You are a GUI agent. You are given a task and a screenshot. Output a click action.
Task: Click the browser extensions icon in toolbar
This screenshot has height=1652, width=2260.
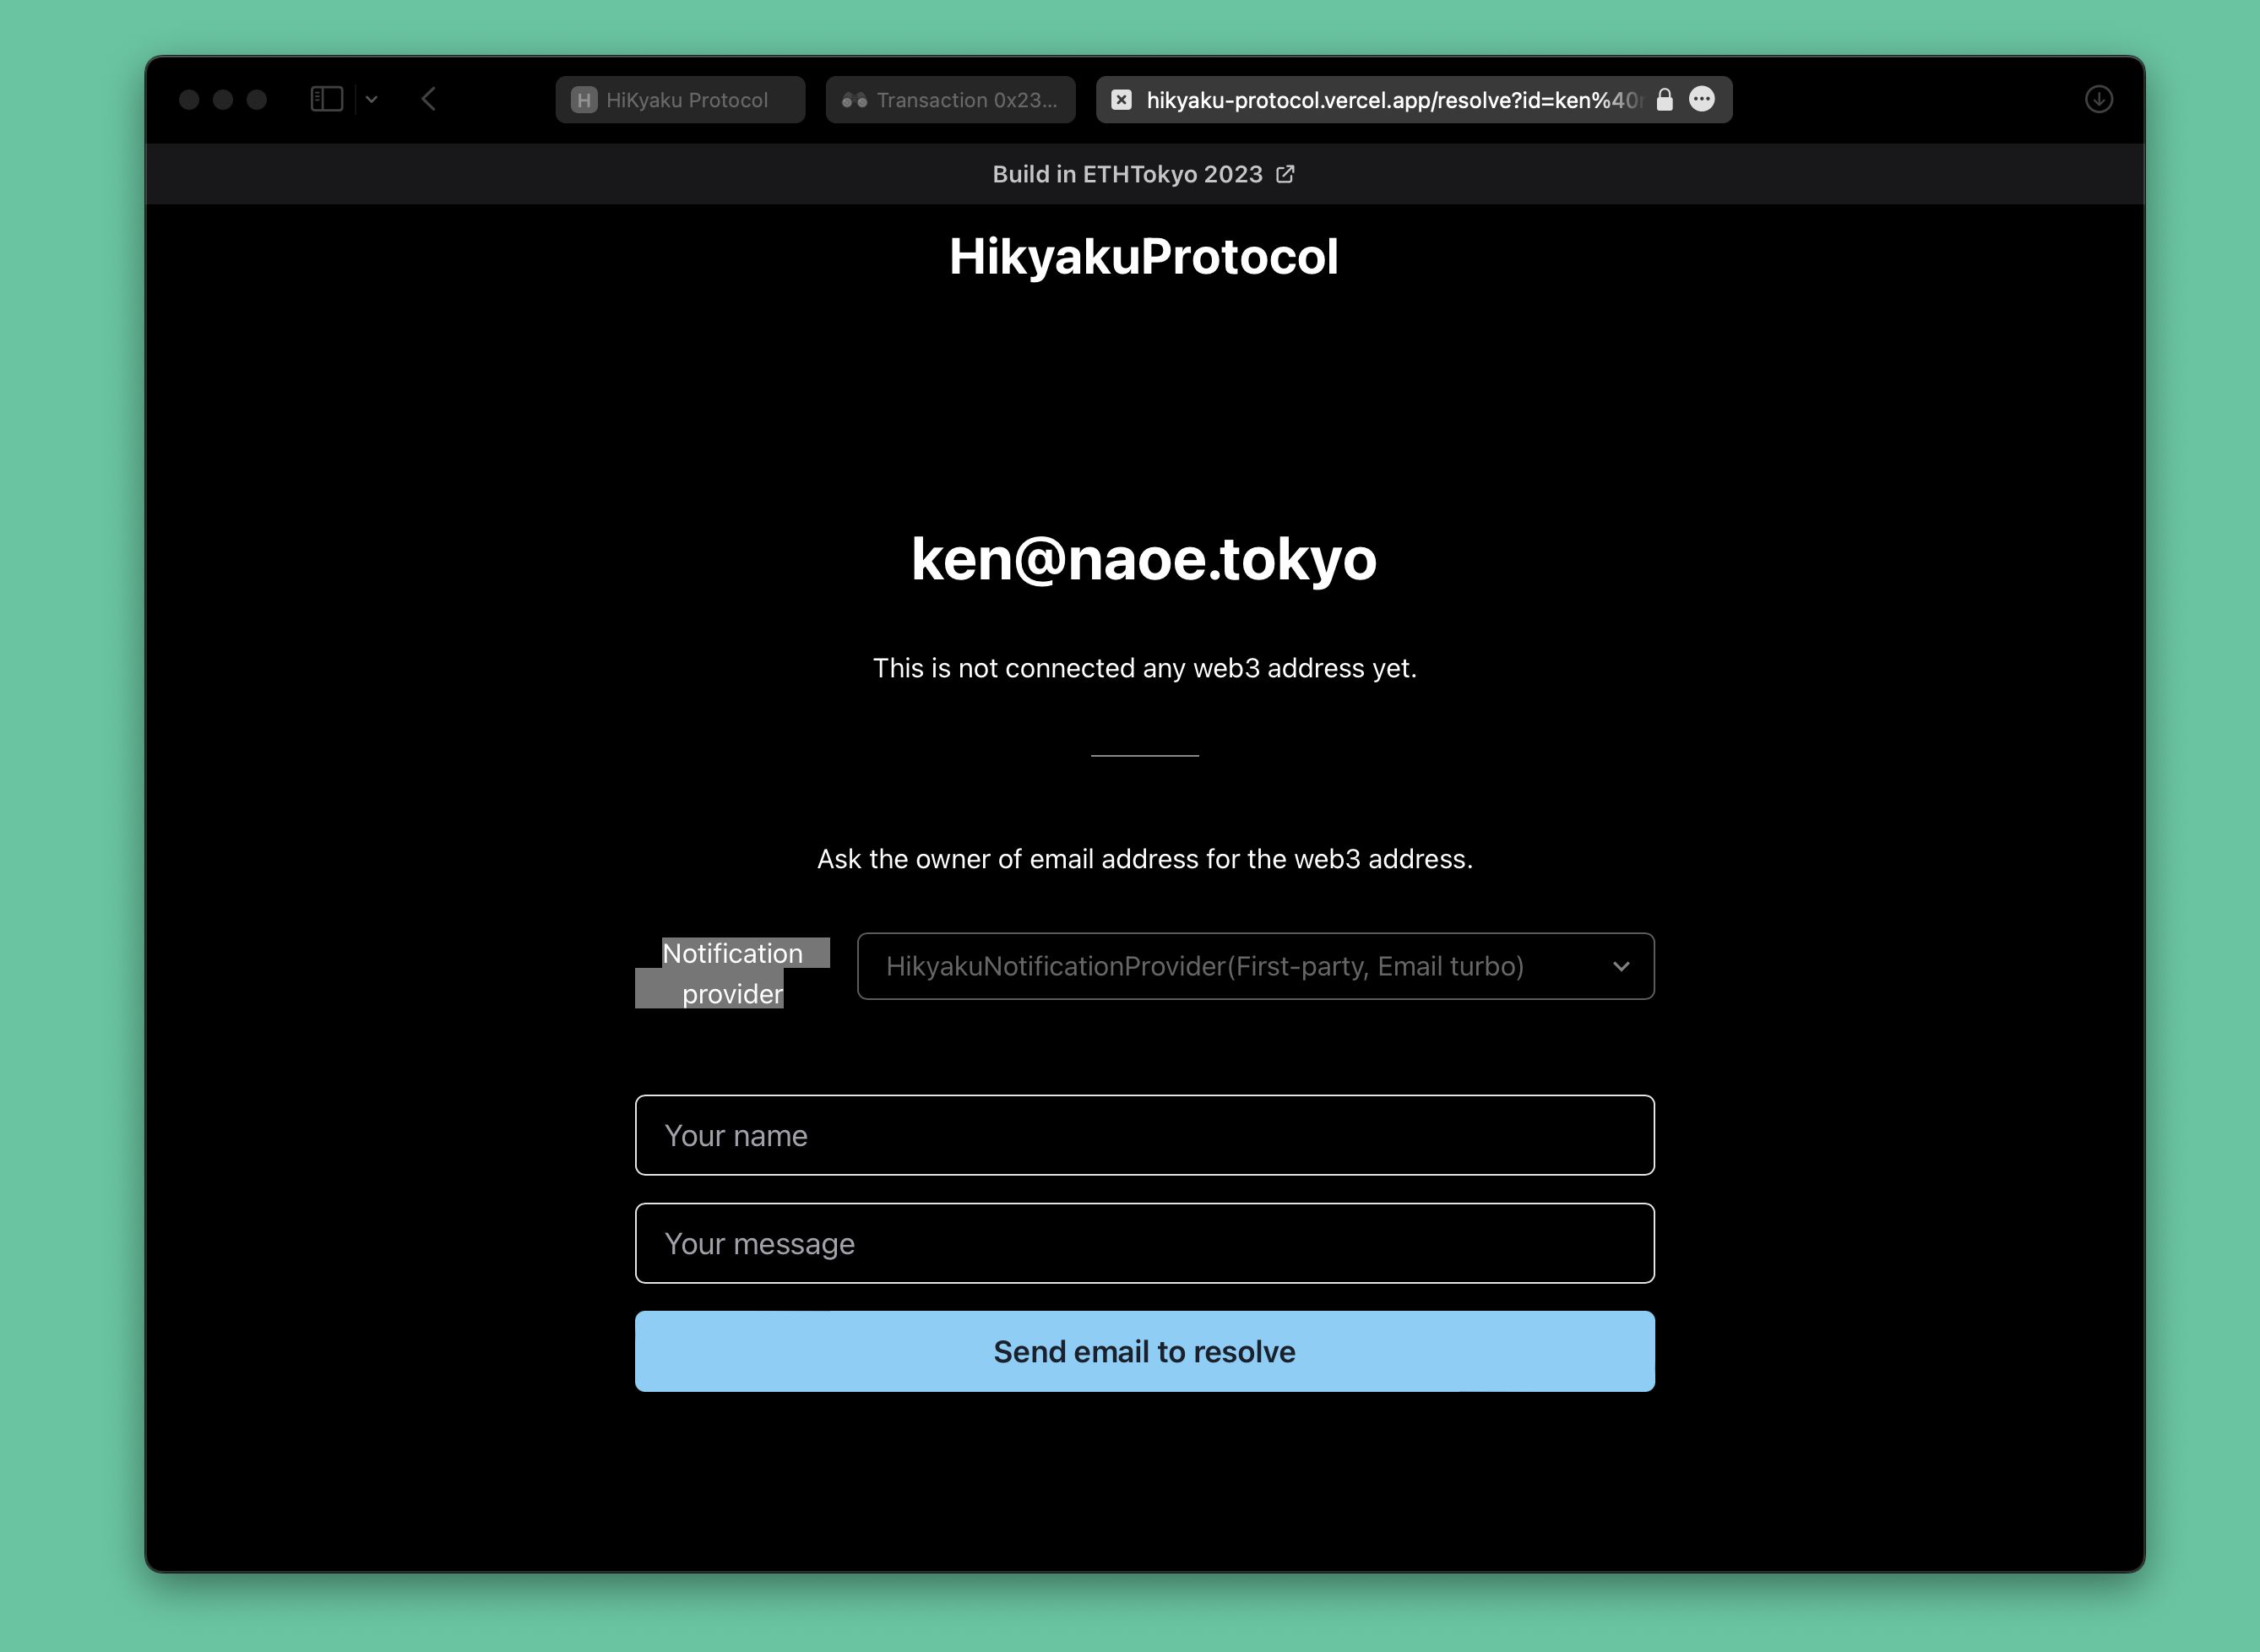pos(1702,100)
